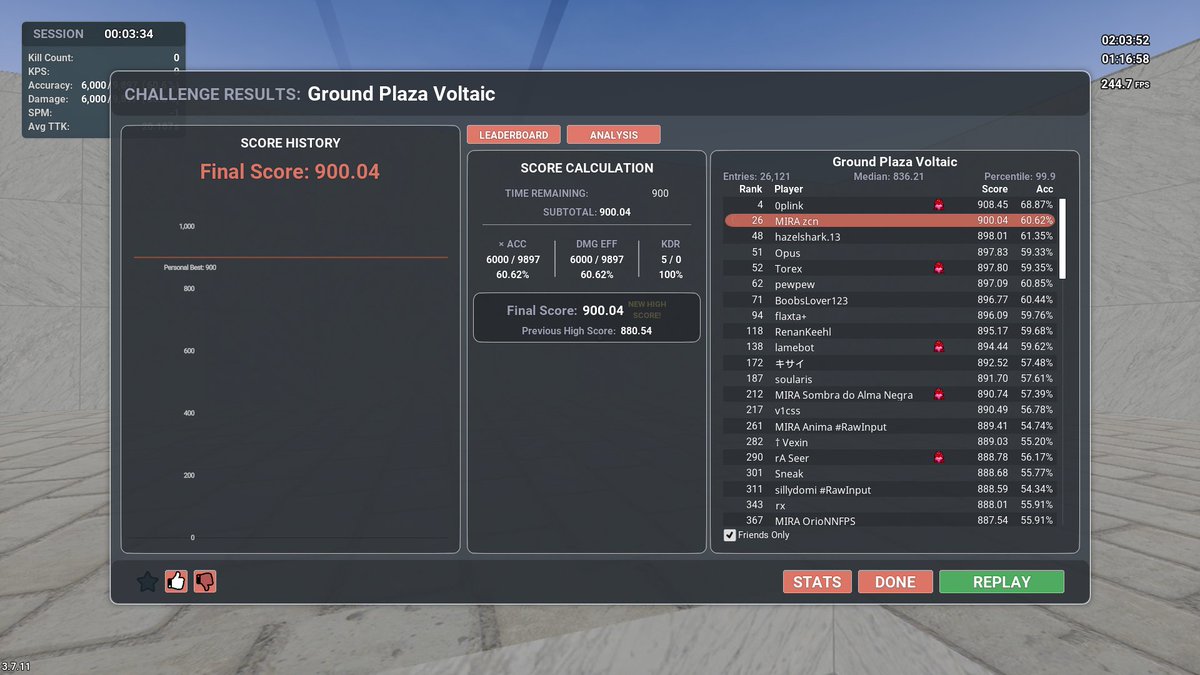Click the red badge icon next to lamebot

(938, 347)
